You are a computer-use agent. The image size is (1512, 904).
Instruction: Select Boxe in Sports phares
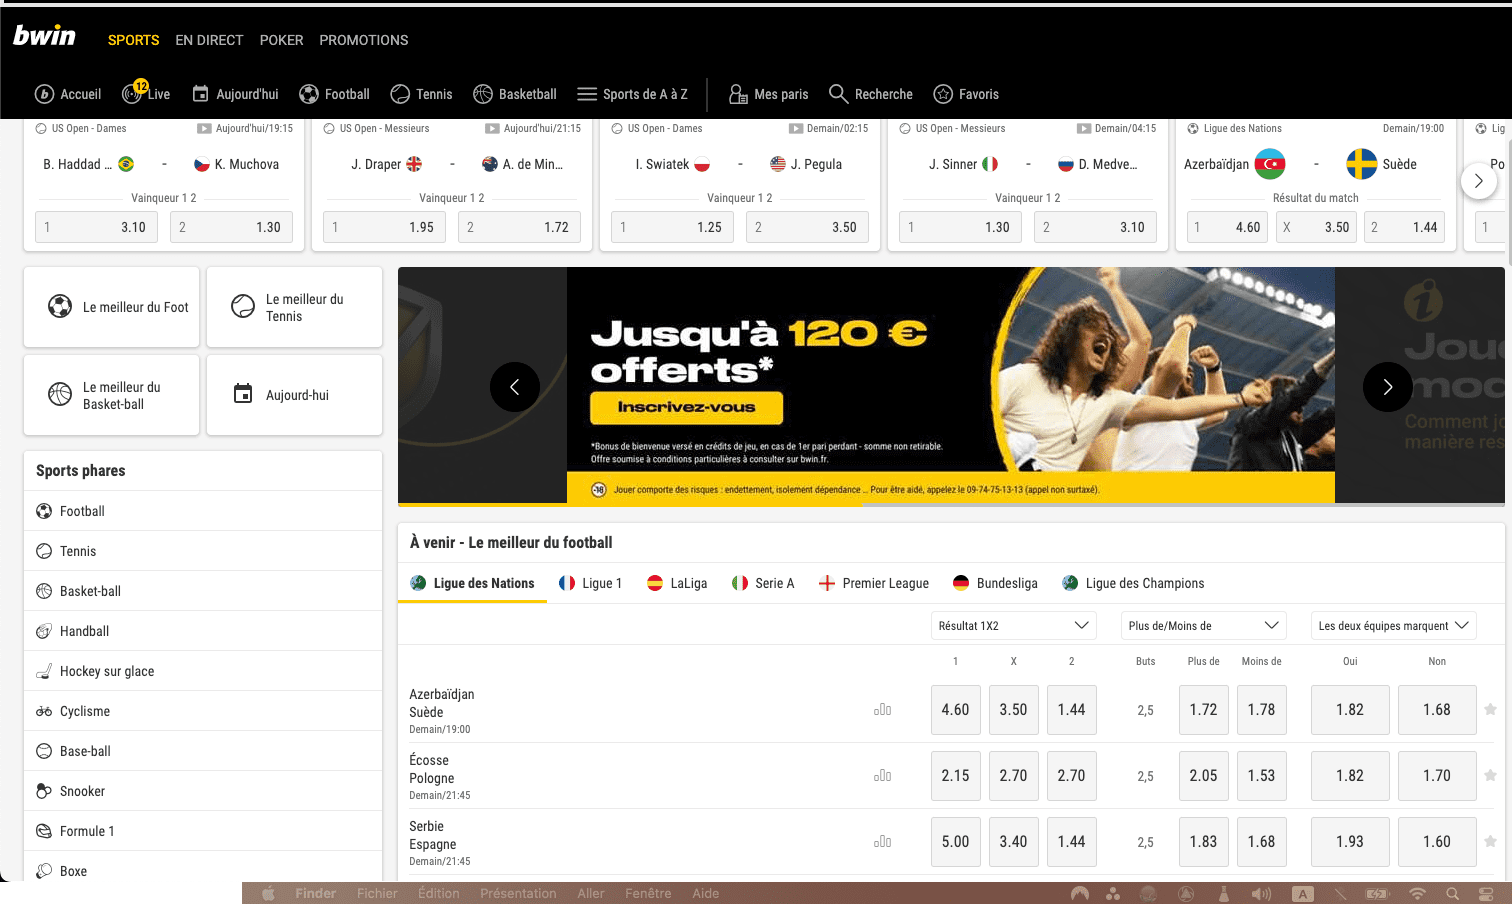pyautogui.click(x=203, y=867)
